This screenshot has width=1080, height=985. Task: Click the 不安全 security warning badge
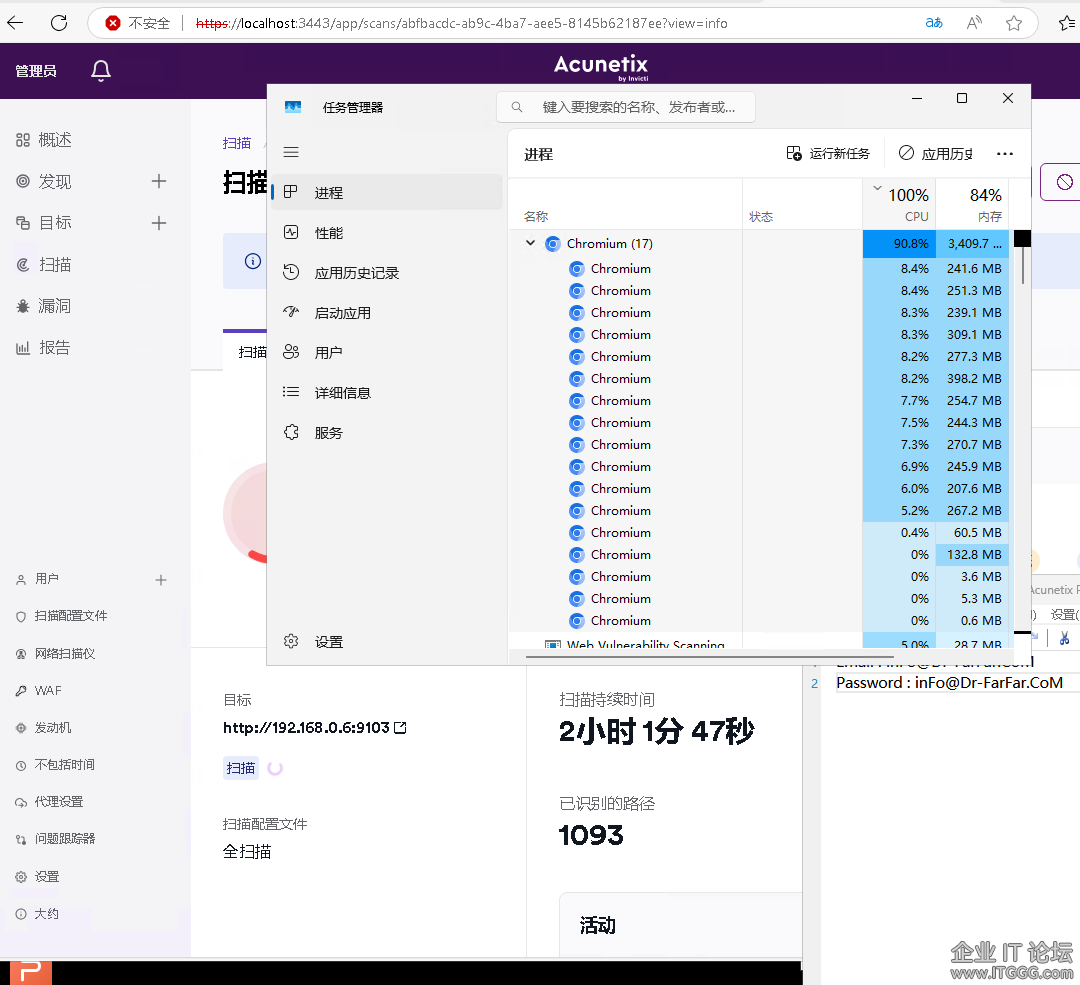coord(138,23)
